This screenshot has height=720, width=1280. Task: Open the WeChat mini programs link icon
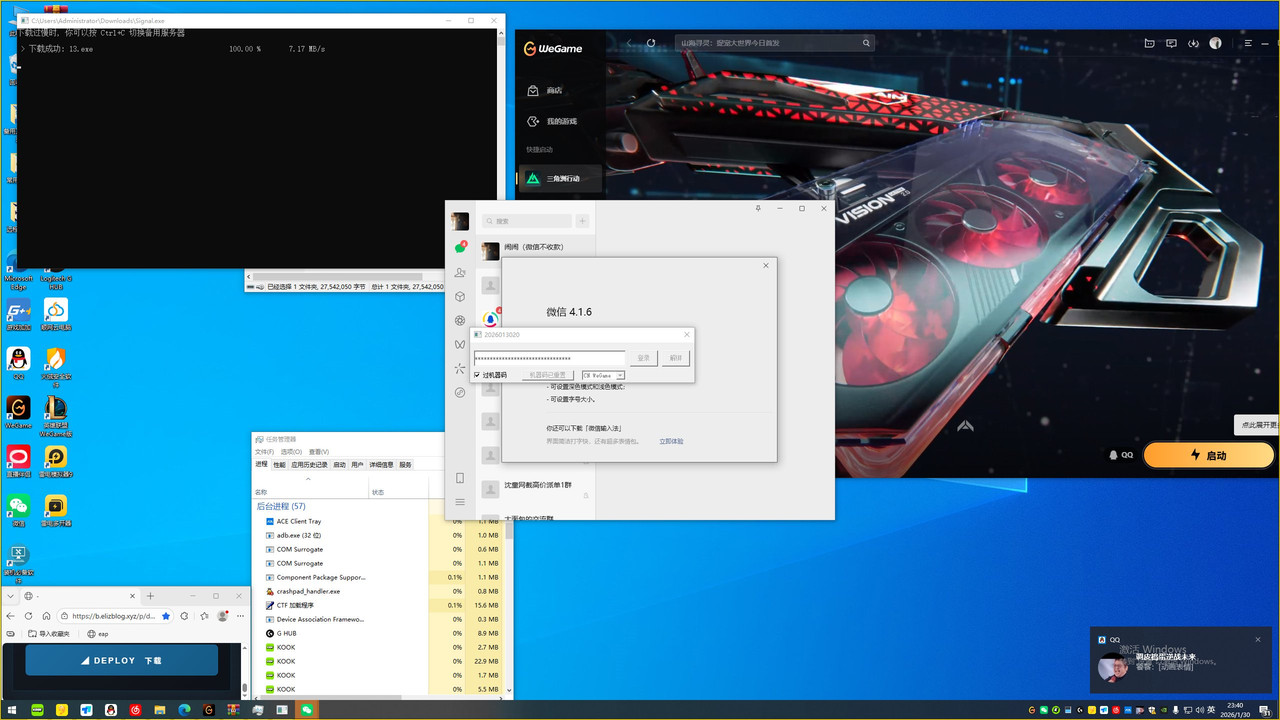point(460,392)
